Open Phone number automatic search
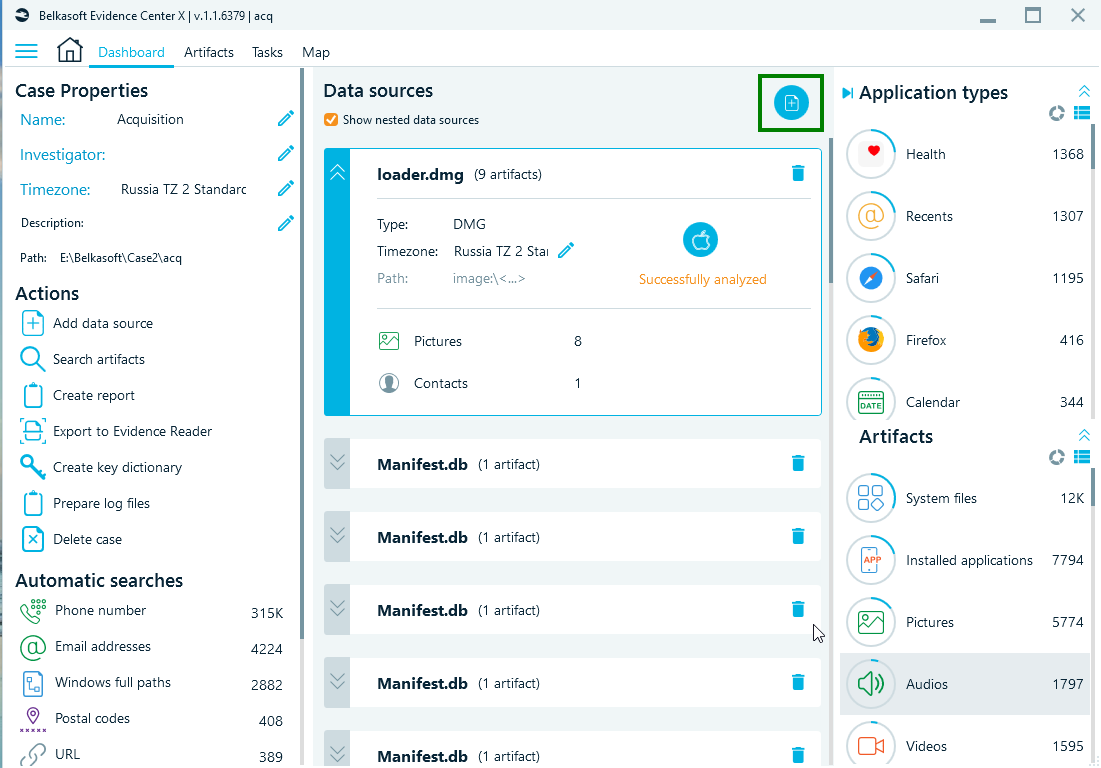 (152, 611)
